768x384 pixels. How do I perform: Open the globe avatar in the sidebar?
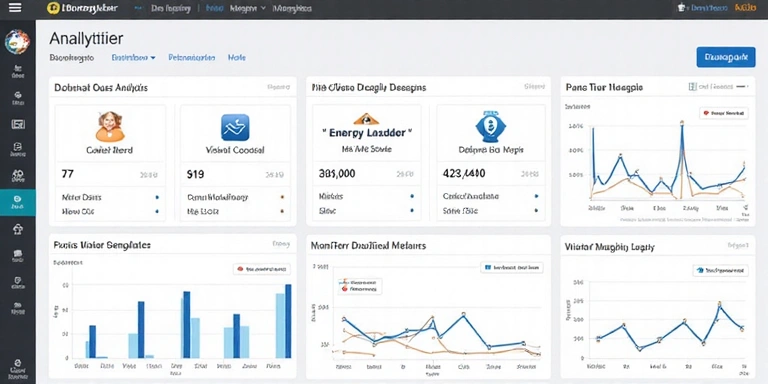tap(17, 42)
